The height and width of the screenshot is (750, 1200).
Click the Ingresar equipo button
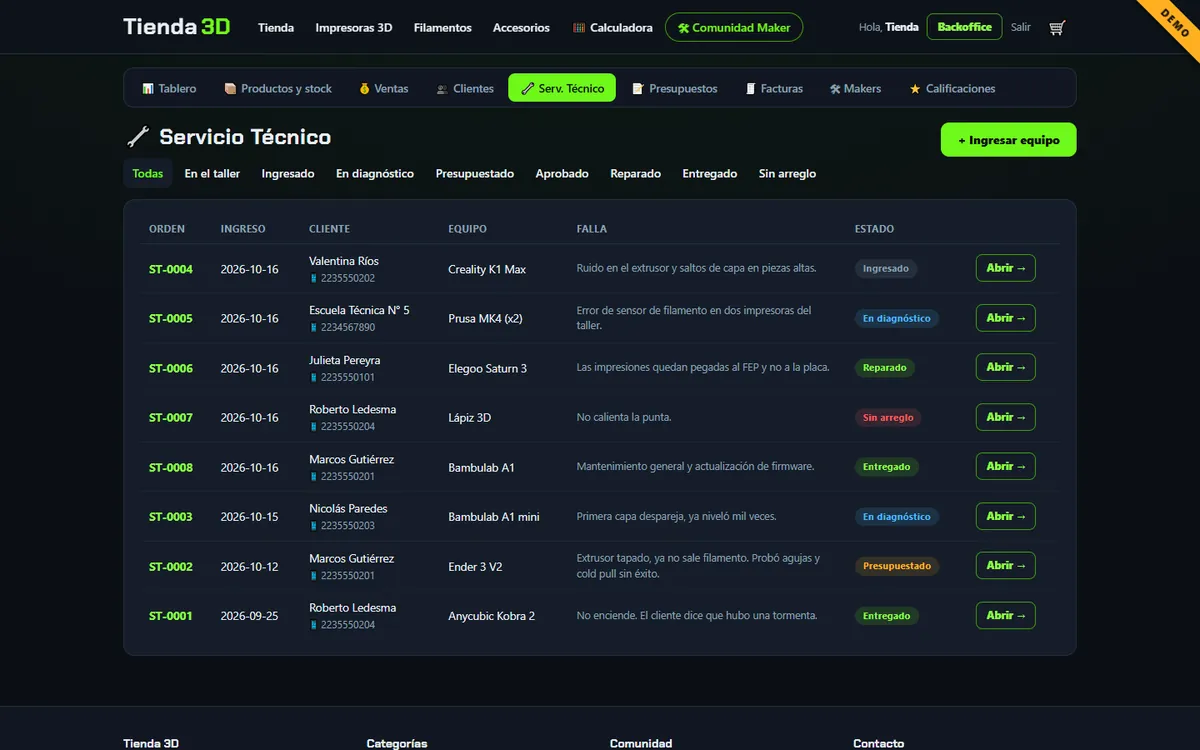[x=1008, y=140]
